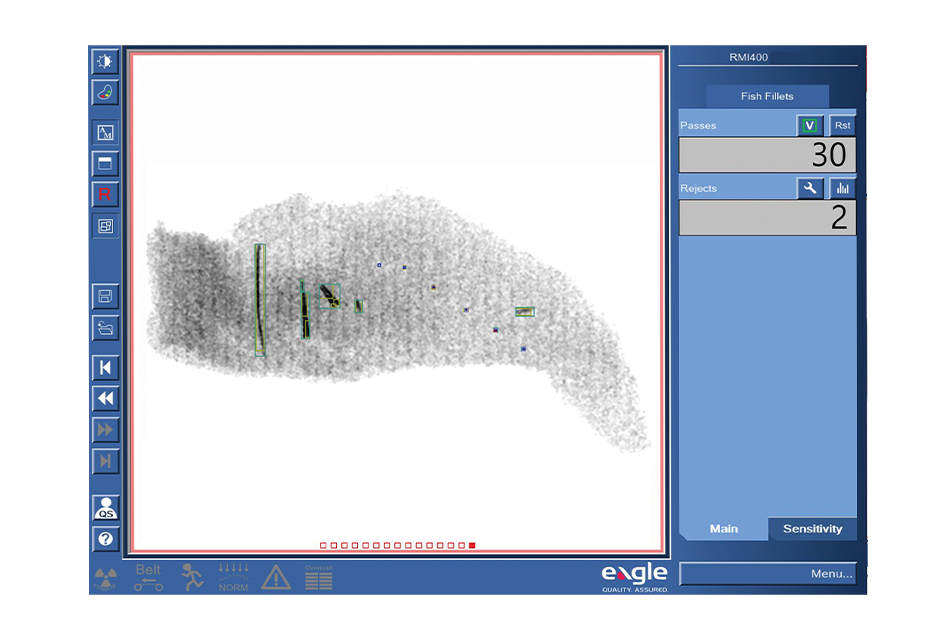Switch to the Sensitivity tab

pyautogui.click(x=812, y=529)
